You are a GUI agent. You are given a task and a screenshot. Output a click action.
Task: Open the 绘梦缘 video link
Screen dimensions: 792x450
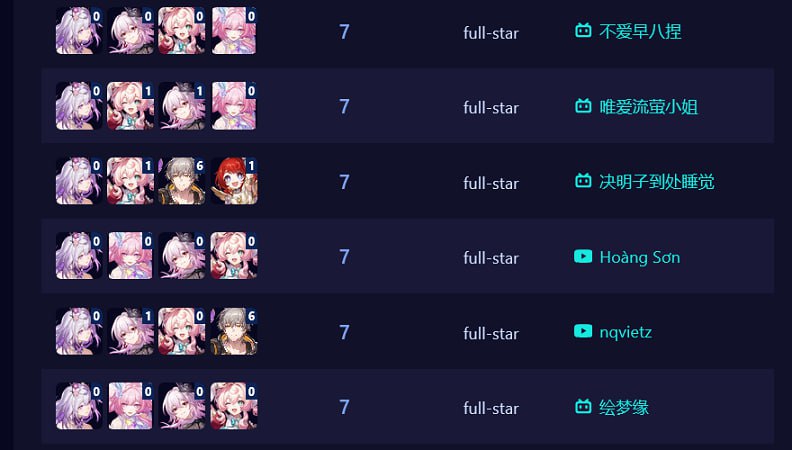pyautogui.click(x=624, y=407)
